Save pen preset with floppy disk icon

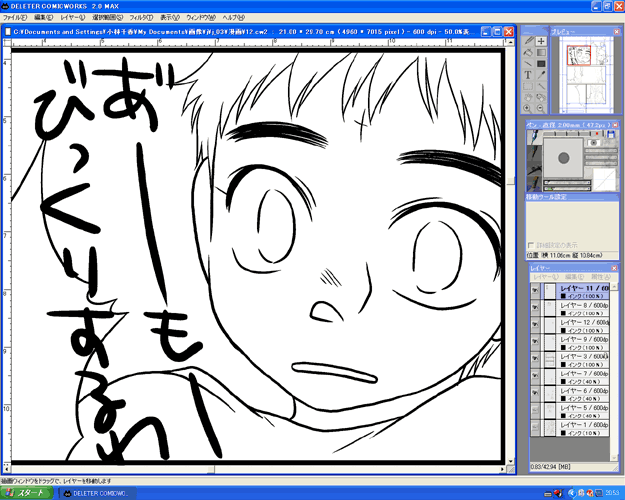611,134
